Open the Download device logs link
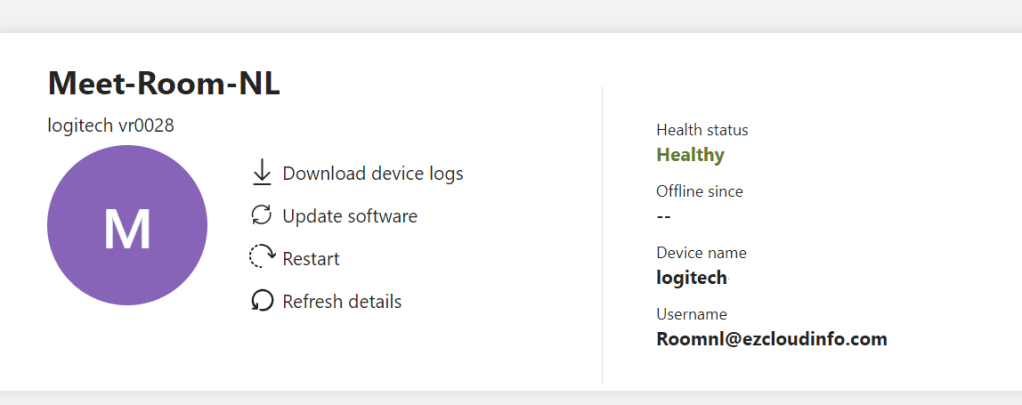1022x405 pixels. (373, 173)
